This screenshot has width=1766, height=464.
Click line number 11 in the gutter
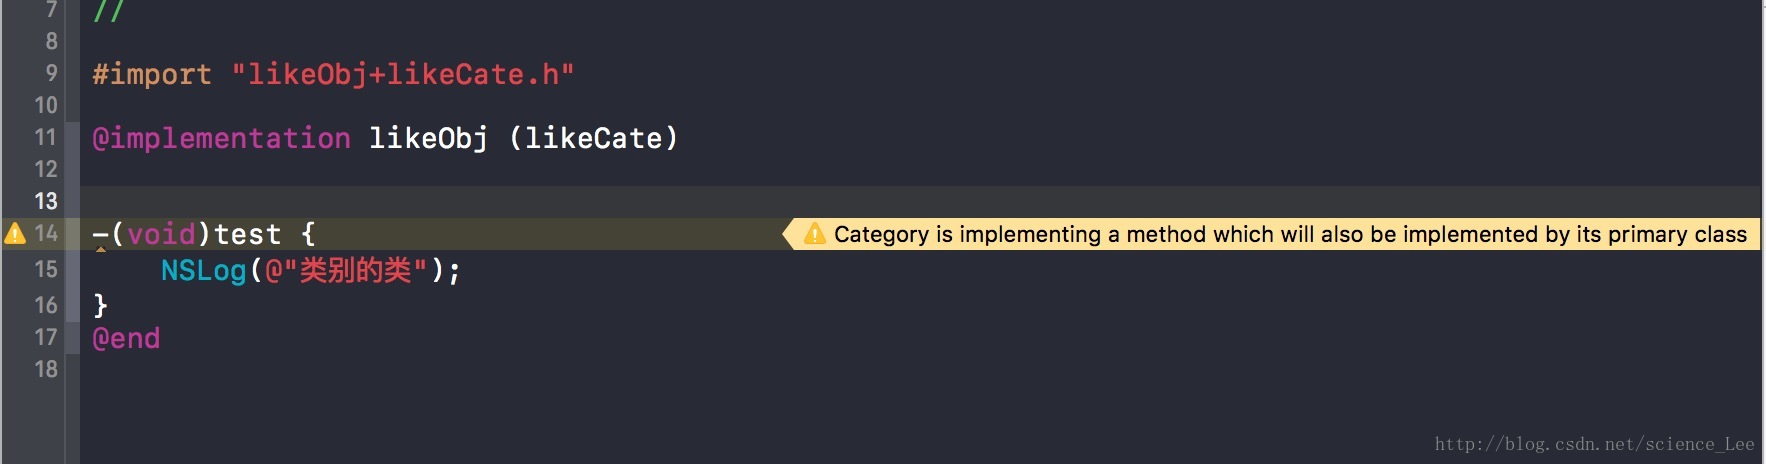tap(46, 137)
